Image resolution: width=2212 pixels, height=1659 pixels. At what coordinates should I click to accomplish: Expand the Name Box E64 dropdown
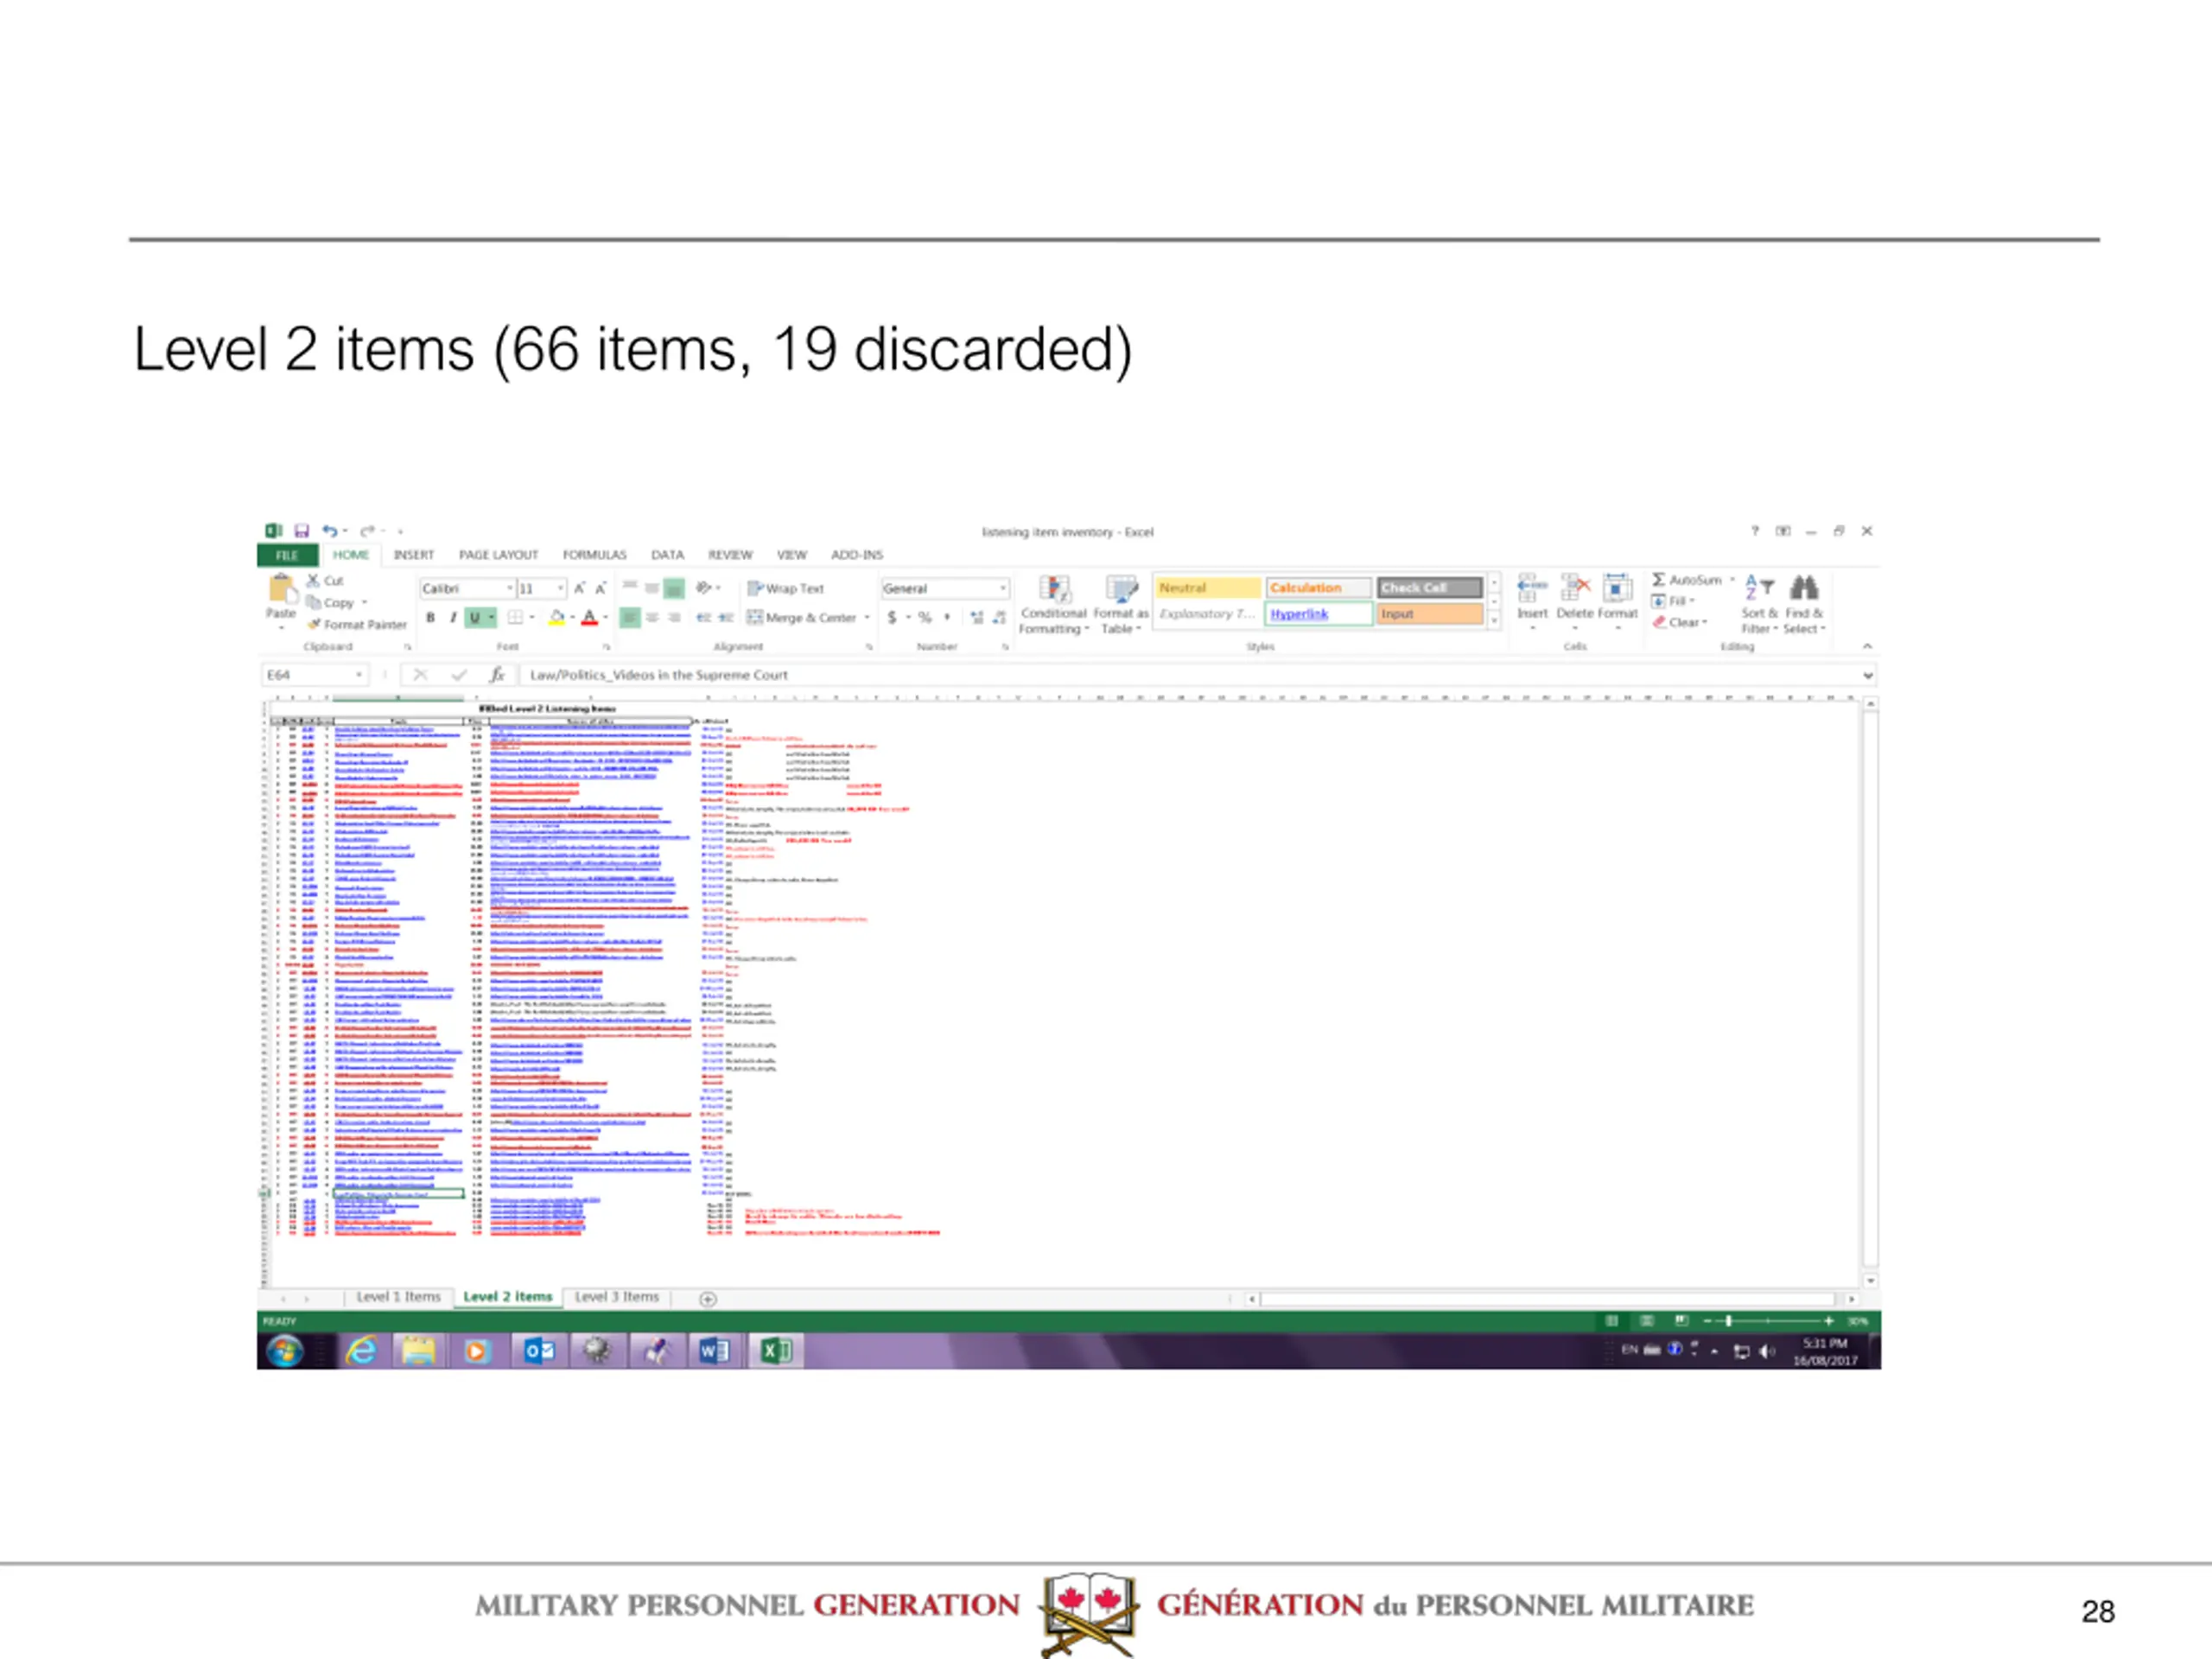(359, 675)
